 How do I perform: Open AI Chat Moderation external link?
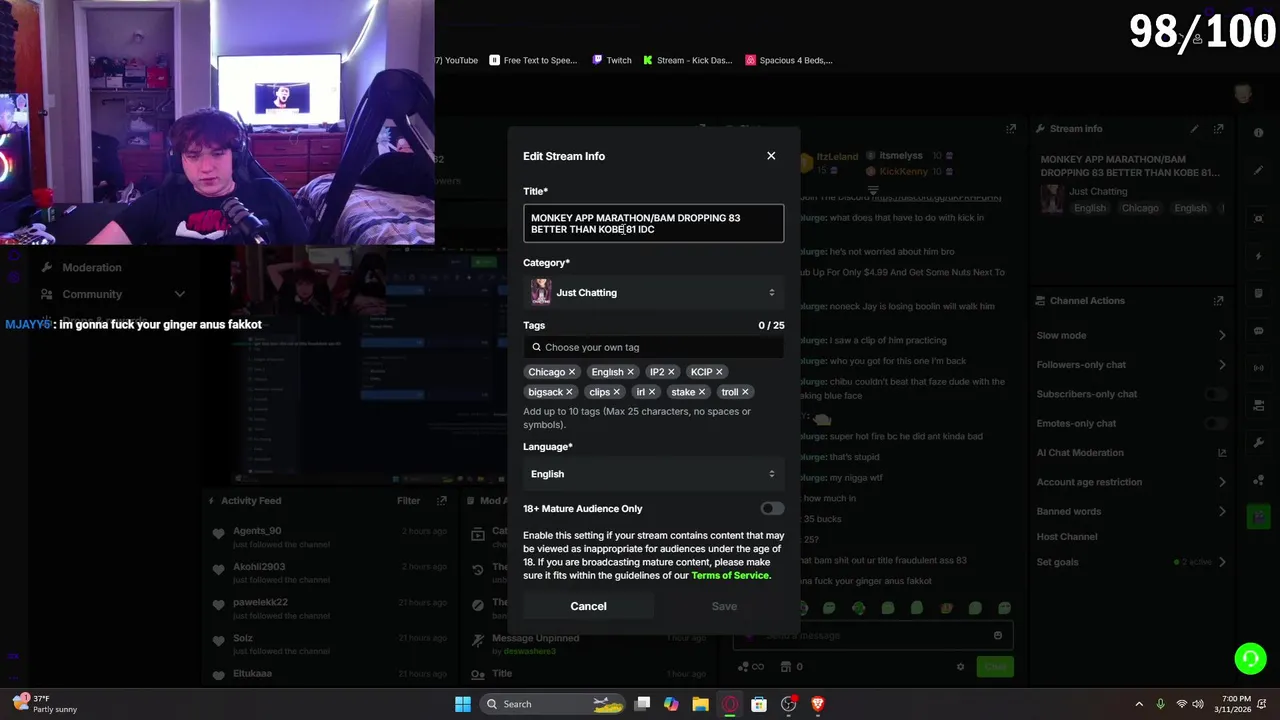click(x=1222, y=453)
